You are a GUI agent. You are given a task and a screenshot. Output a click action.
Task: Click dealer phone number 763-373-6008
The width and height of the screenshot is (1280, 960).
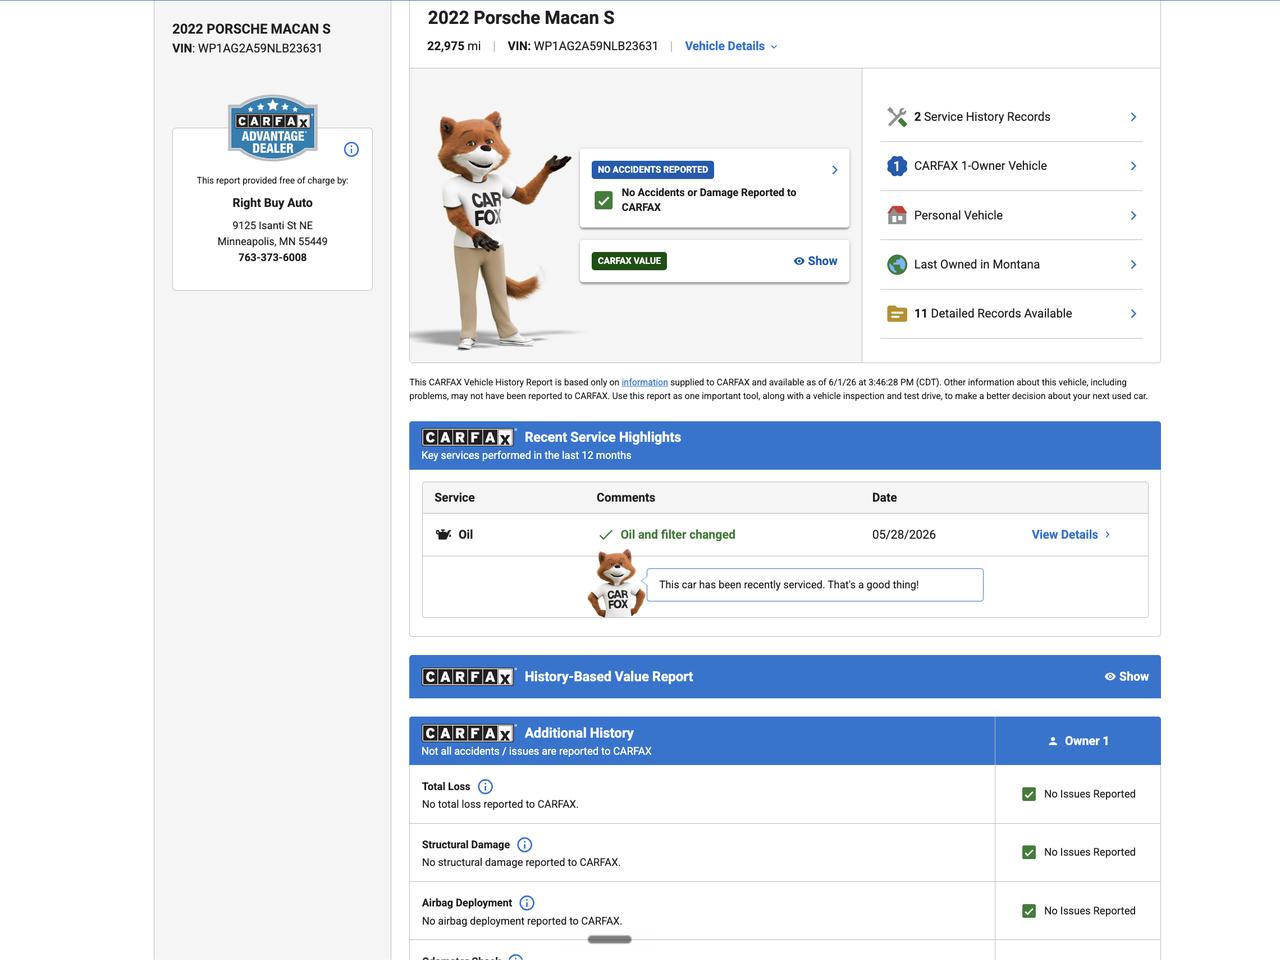tap(272, 257)
